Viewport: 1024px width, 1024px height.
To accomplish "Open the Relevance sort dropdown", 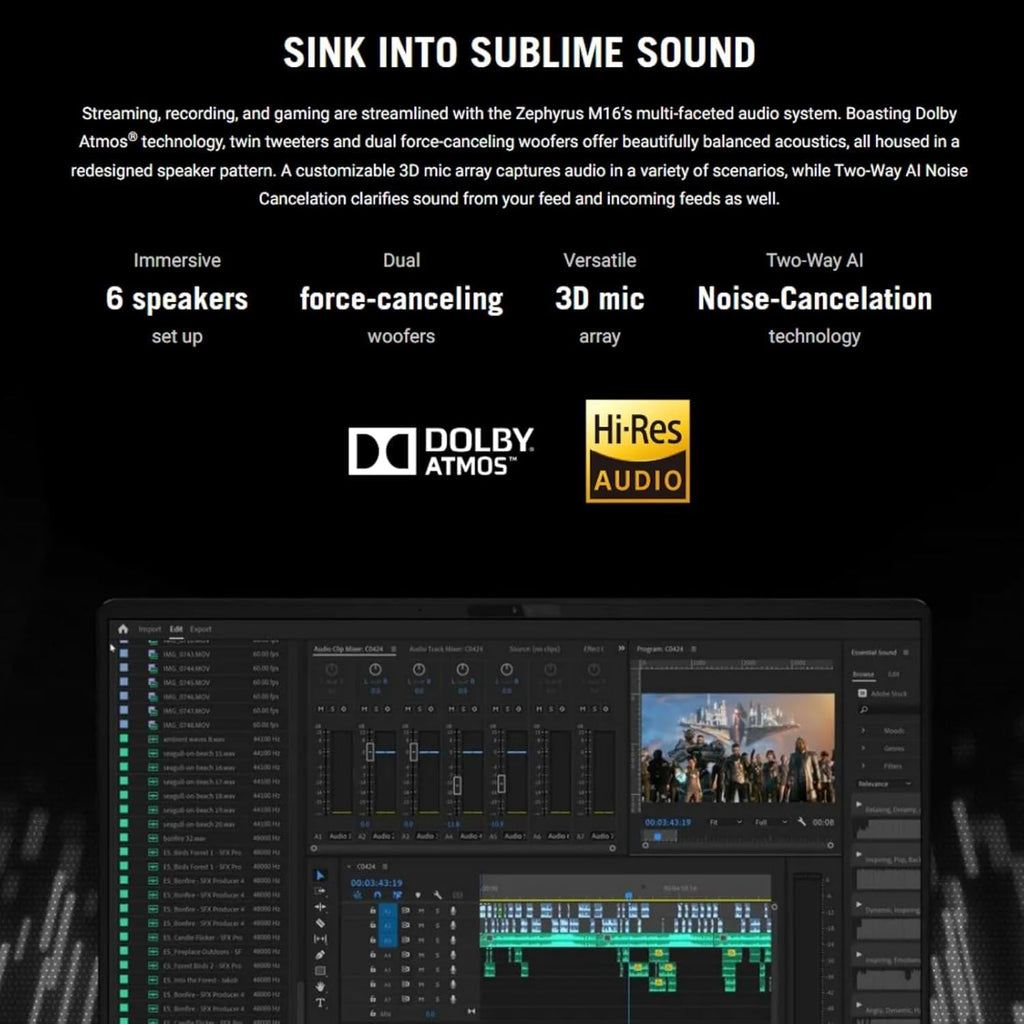I will [x=883, y=784].
